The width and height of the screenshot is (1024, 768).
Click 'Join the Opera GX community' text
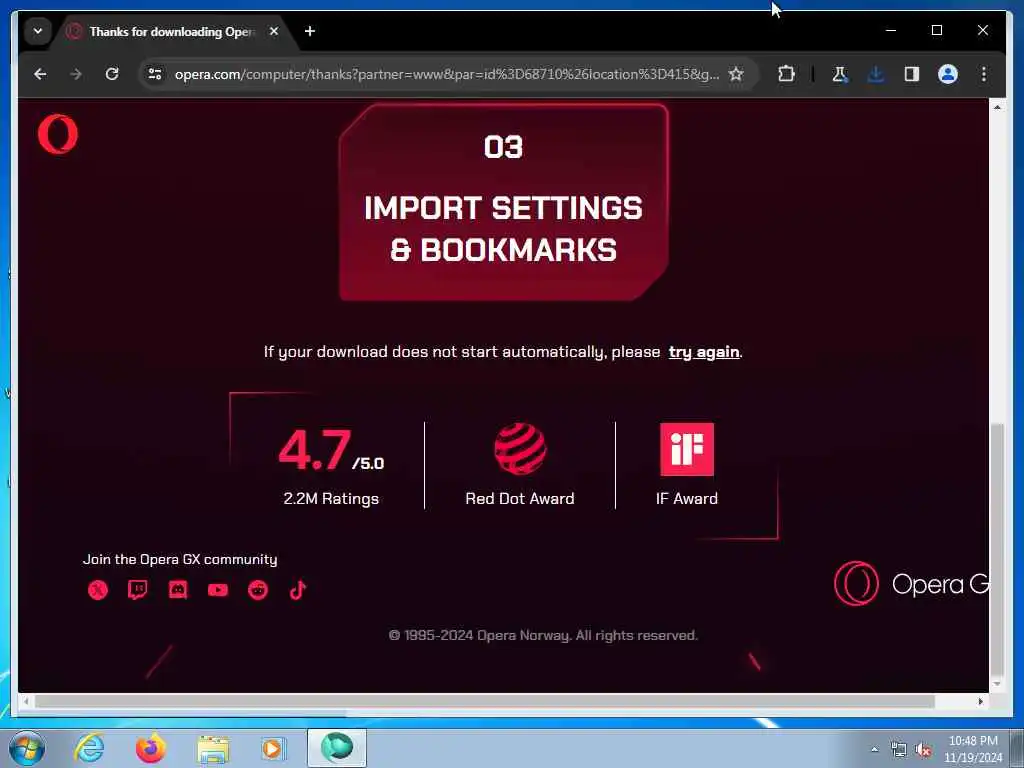(180, 560)
